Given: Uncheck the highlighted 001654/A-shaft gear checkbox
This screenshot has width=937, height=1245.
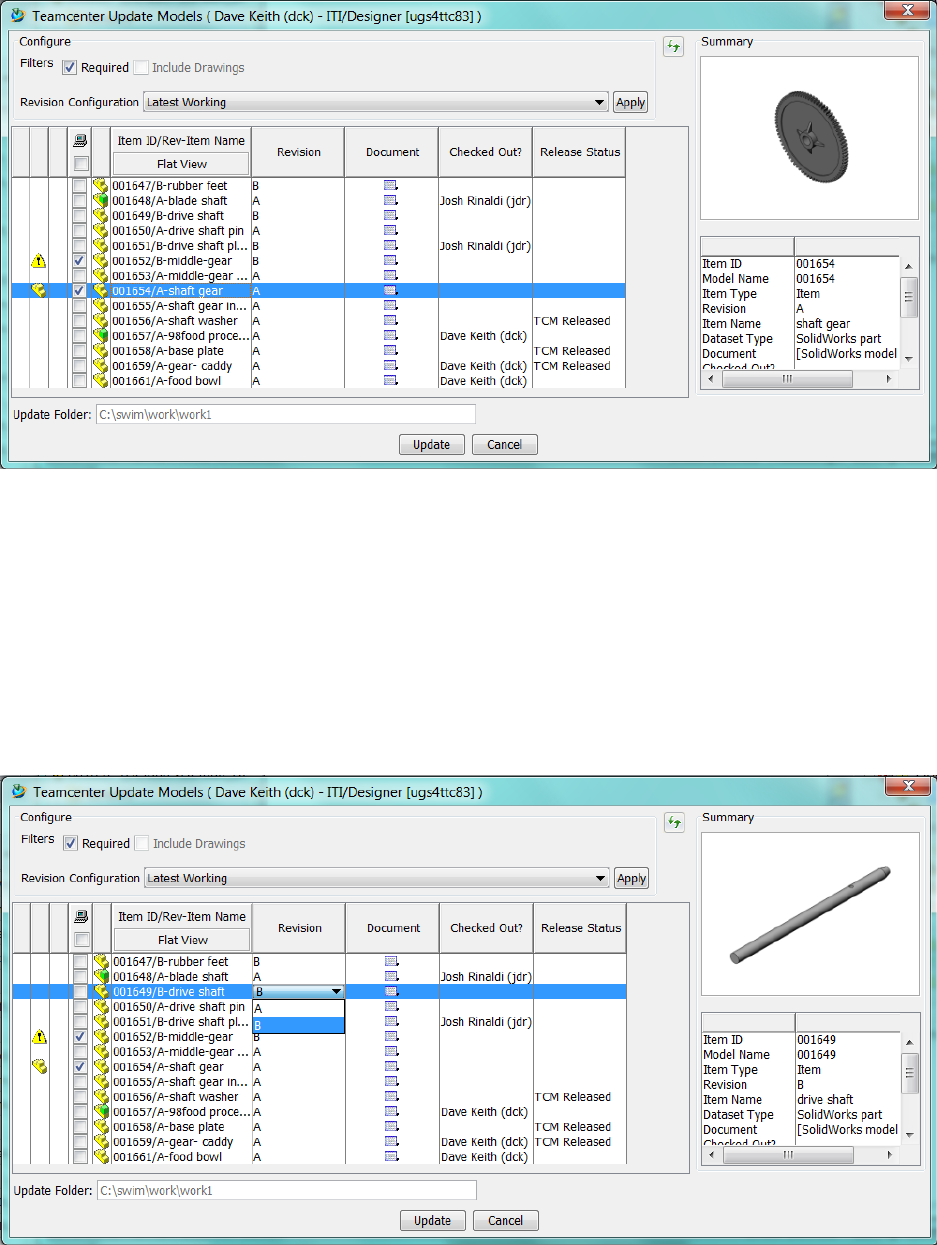Looking at the screenshot, I should click(x=80, y=291).
